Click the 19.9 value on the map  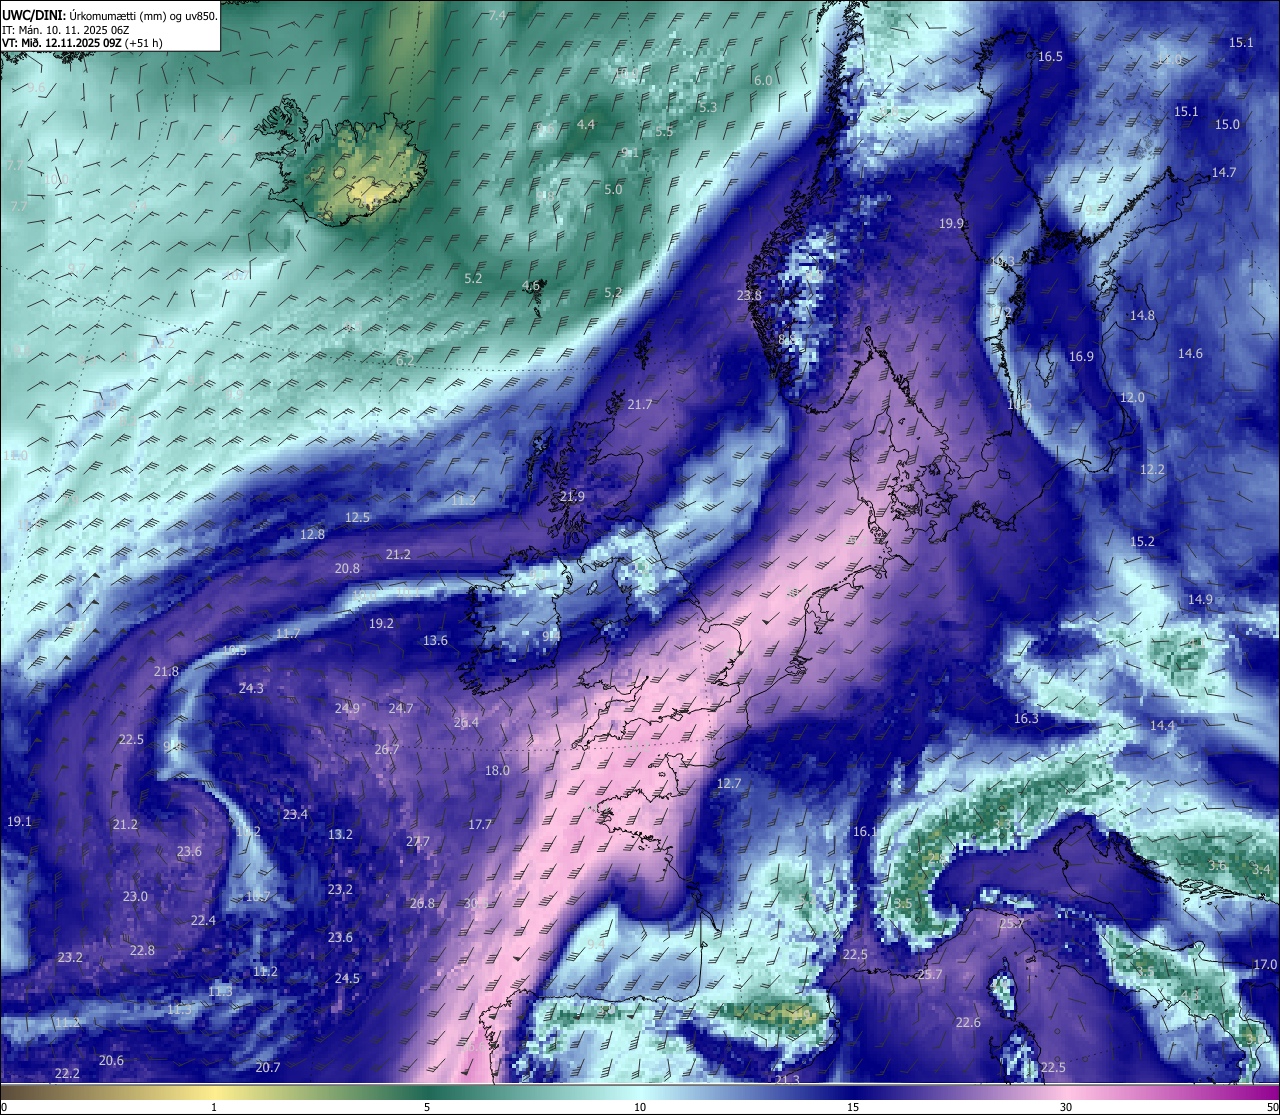pyautogui.click(x=951, y=224)
